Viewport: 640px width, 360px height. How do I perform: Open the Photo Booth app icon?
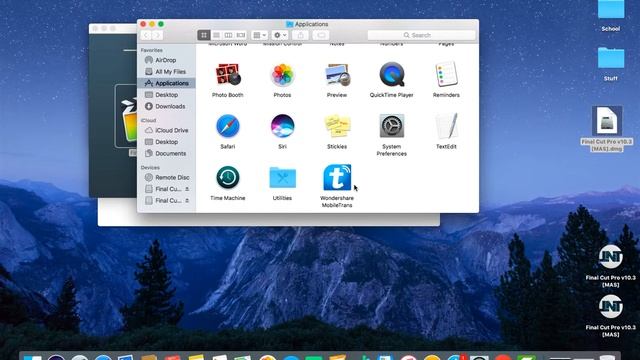pyautogui.click(x=227, y=75)
